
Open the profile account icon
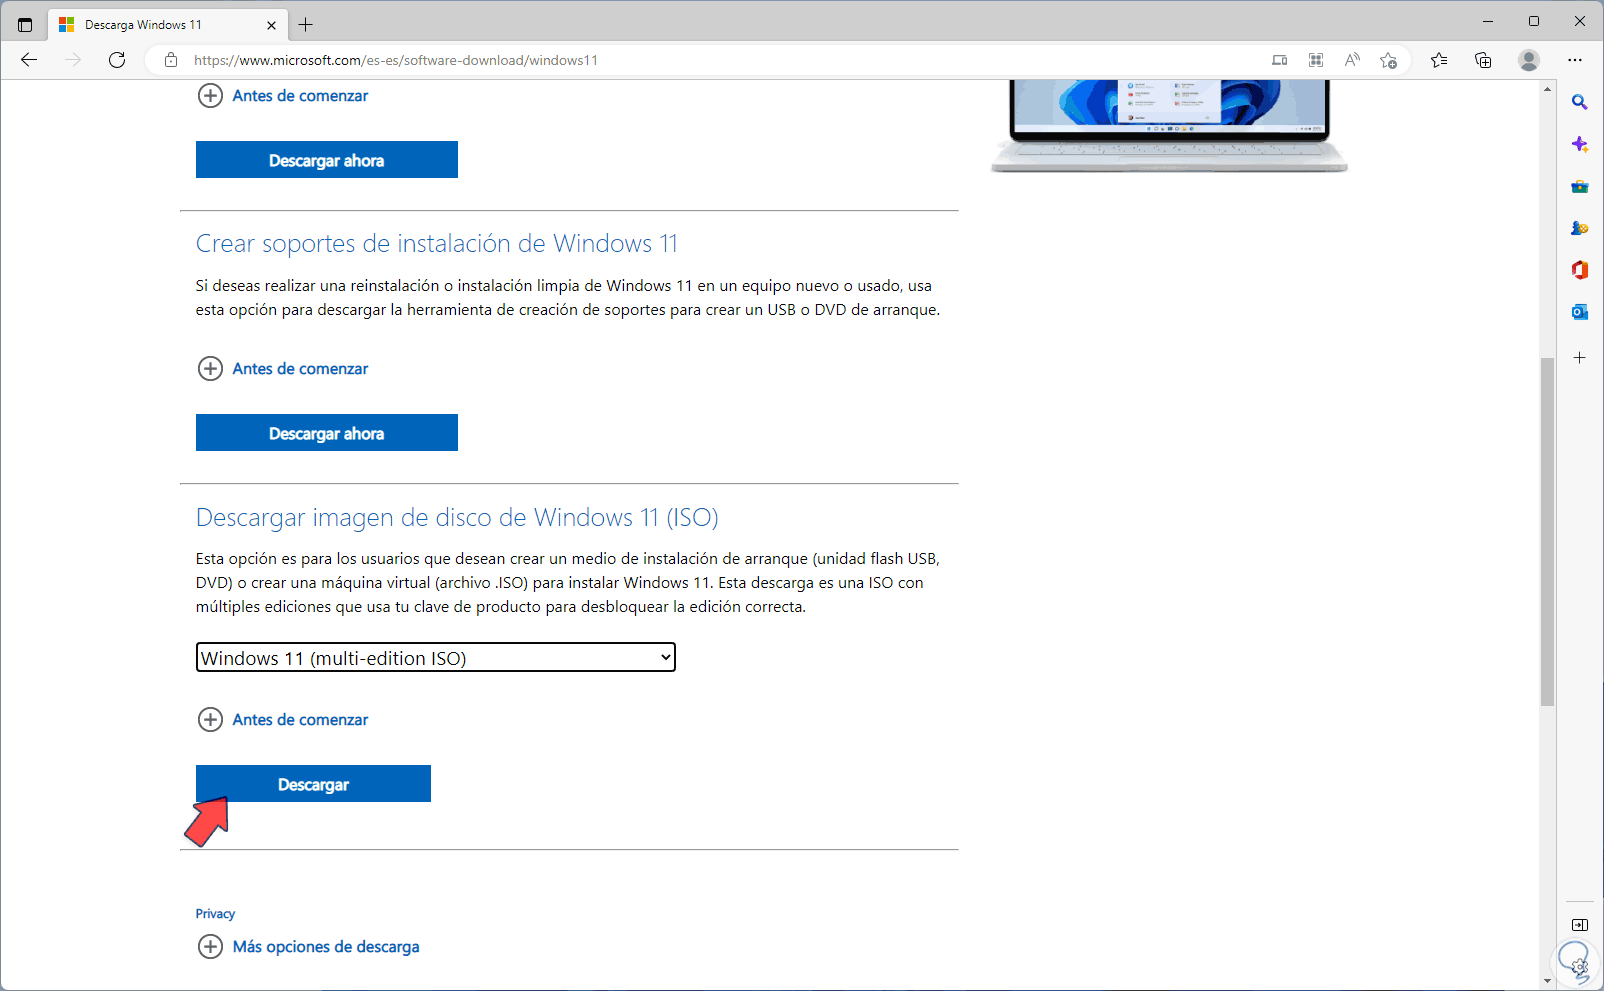pos(1528,60)
